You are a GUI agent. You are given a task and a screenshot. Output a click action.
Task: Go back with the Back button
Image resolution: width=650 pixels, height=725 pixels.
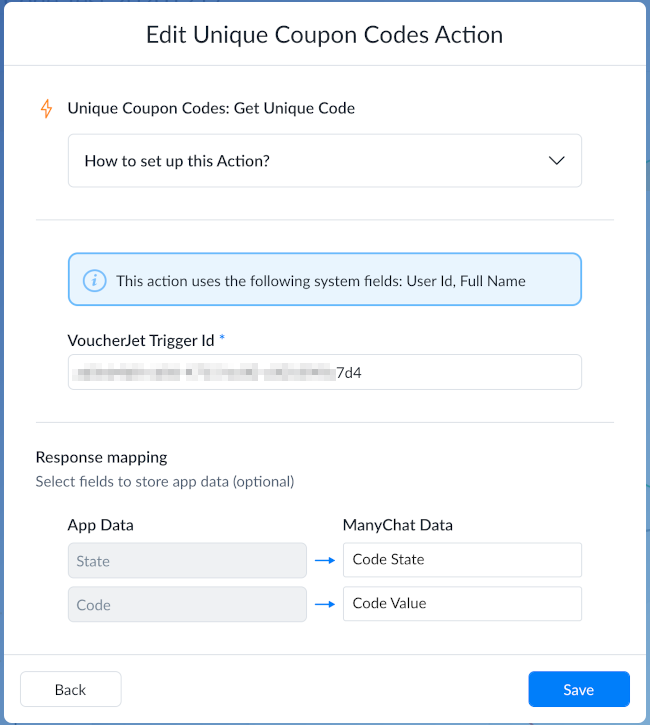[x=71, y=689]
